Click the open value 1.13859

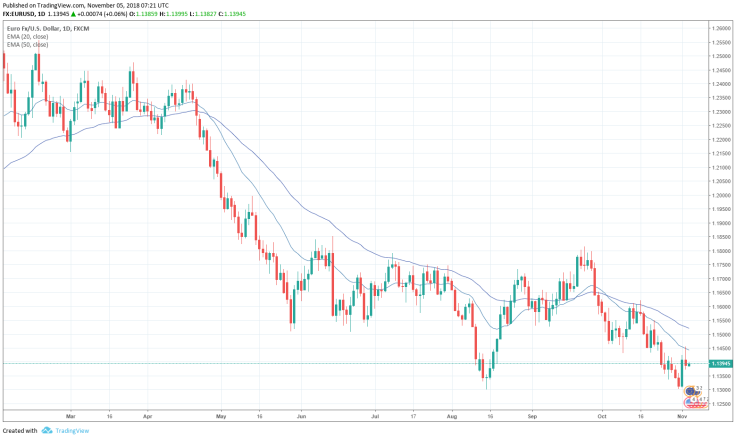pyautogui.click(x=147, y=14)
